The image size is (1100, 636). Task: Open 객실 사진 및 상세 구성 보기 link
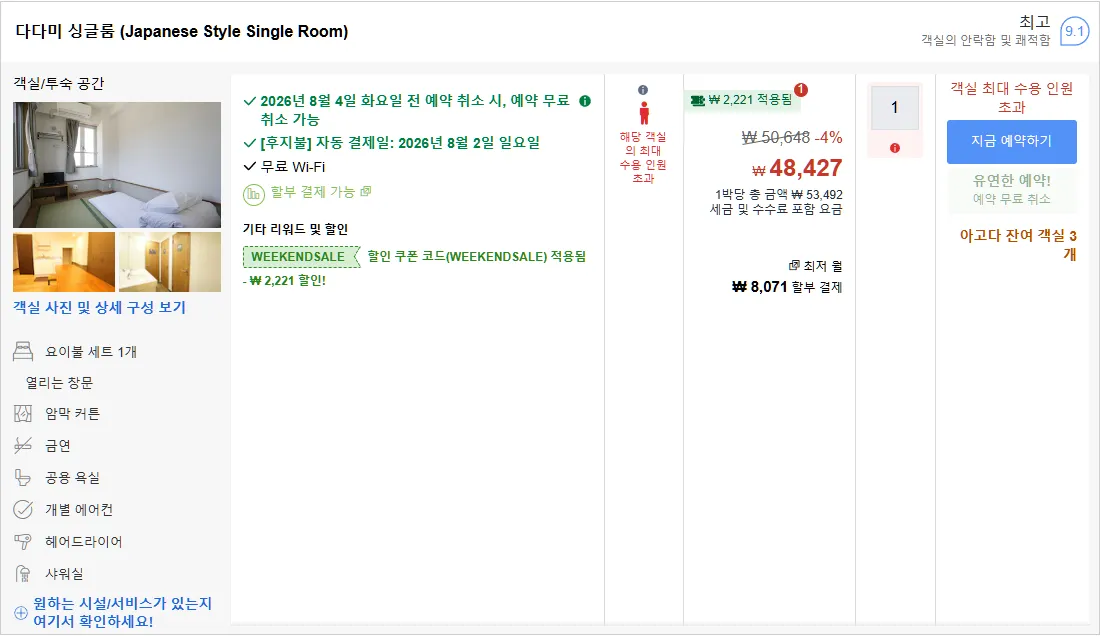[x=100, y=307]
